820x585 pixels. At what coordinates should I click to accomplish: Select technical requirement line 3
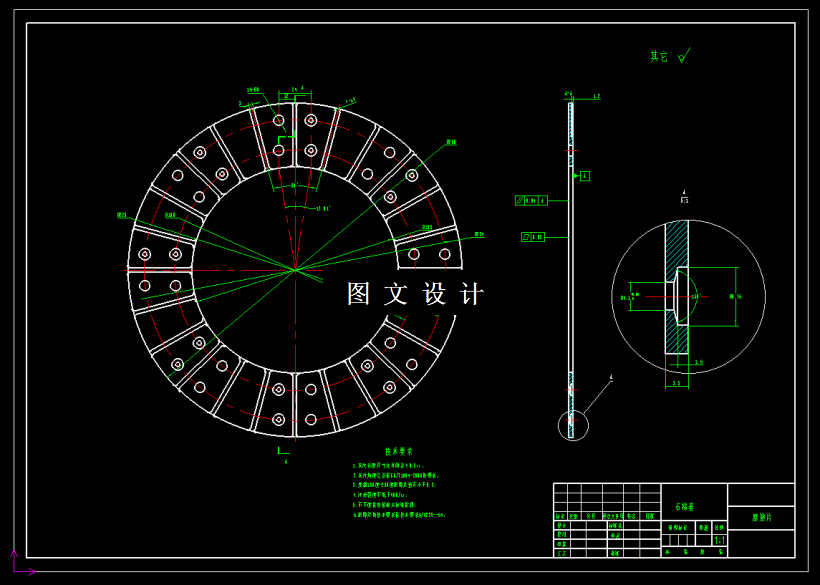(395, 485)
